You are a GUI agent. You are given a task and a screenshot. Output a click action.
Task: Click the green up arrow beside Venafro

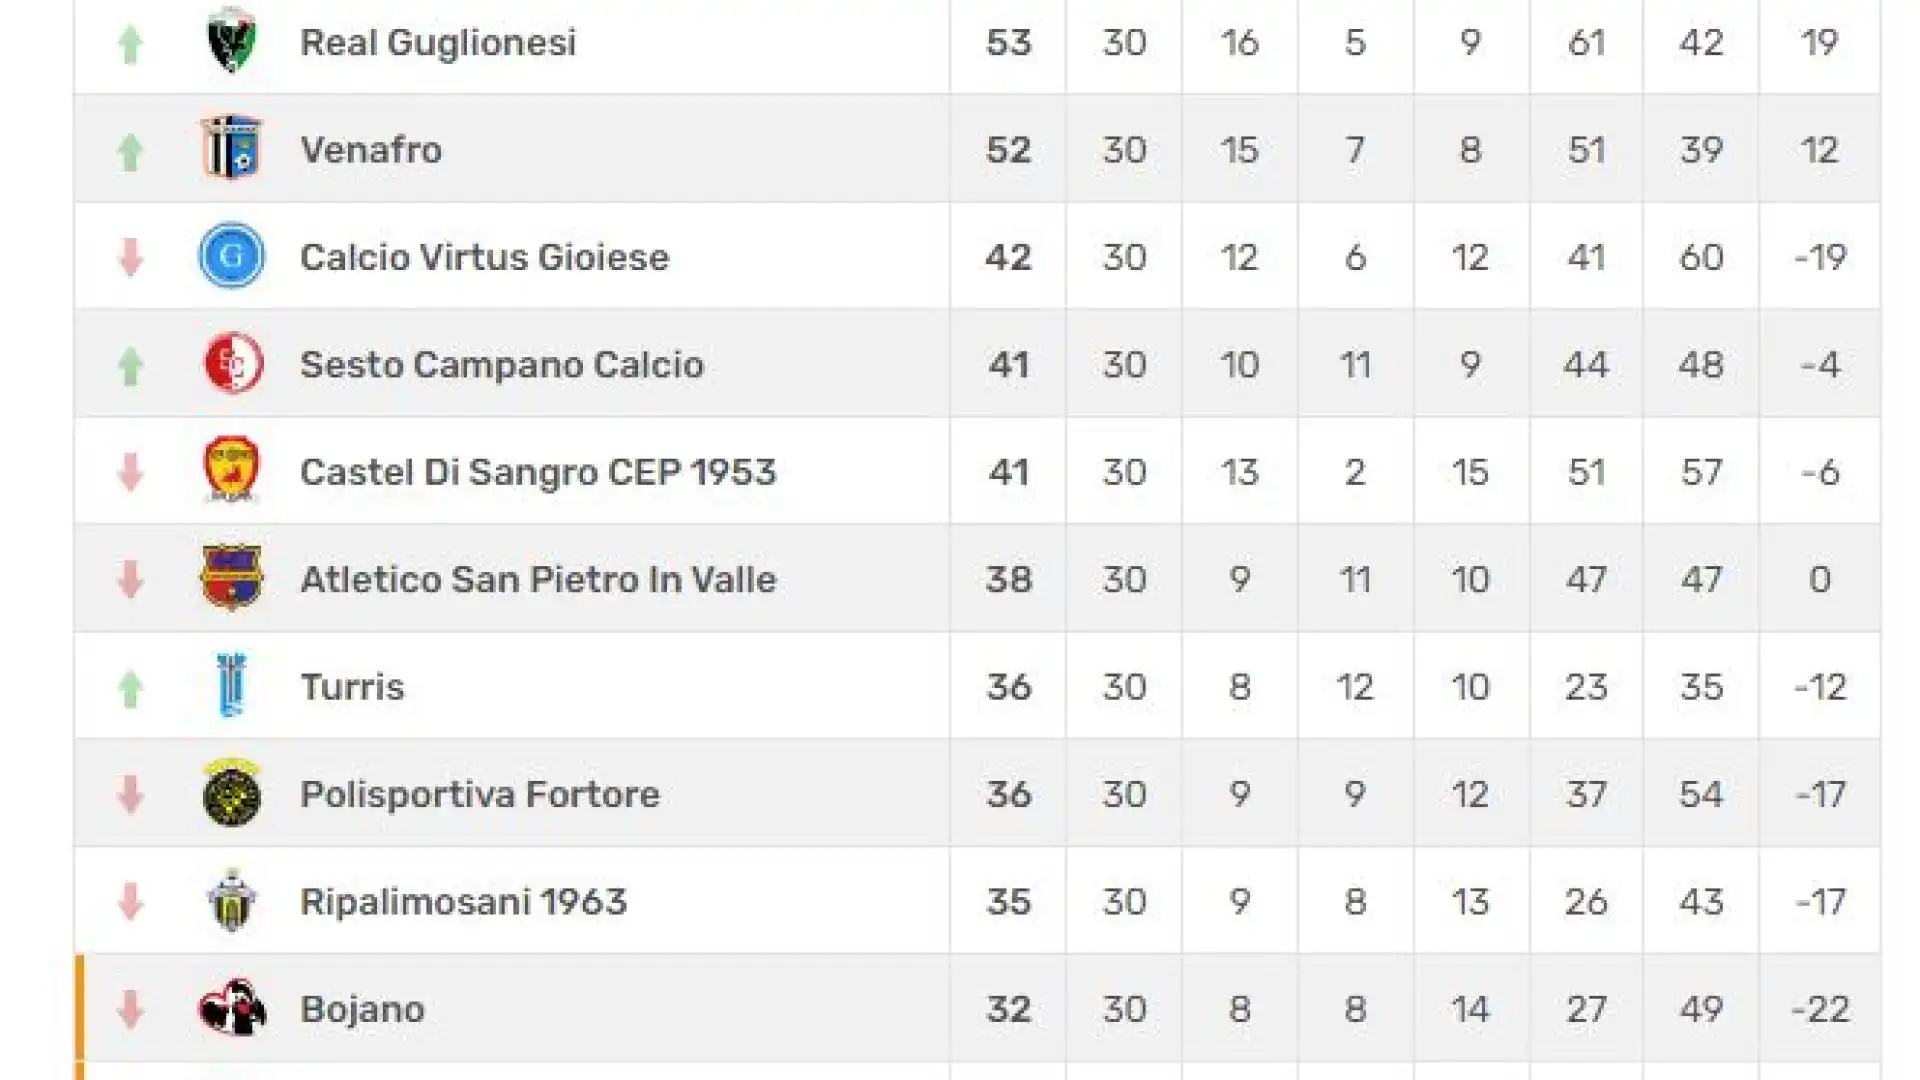click(130, 151)
